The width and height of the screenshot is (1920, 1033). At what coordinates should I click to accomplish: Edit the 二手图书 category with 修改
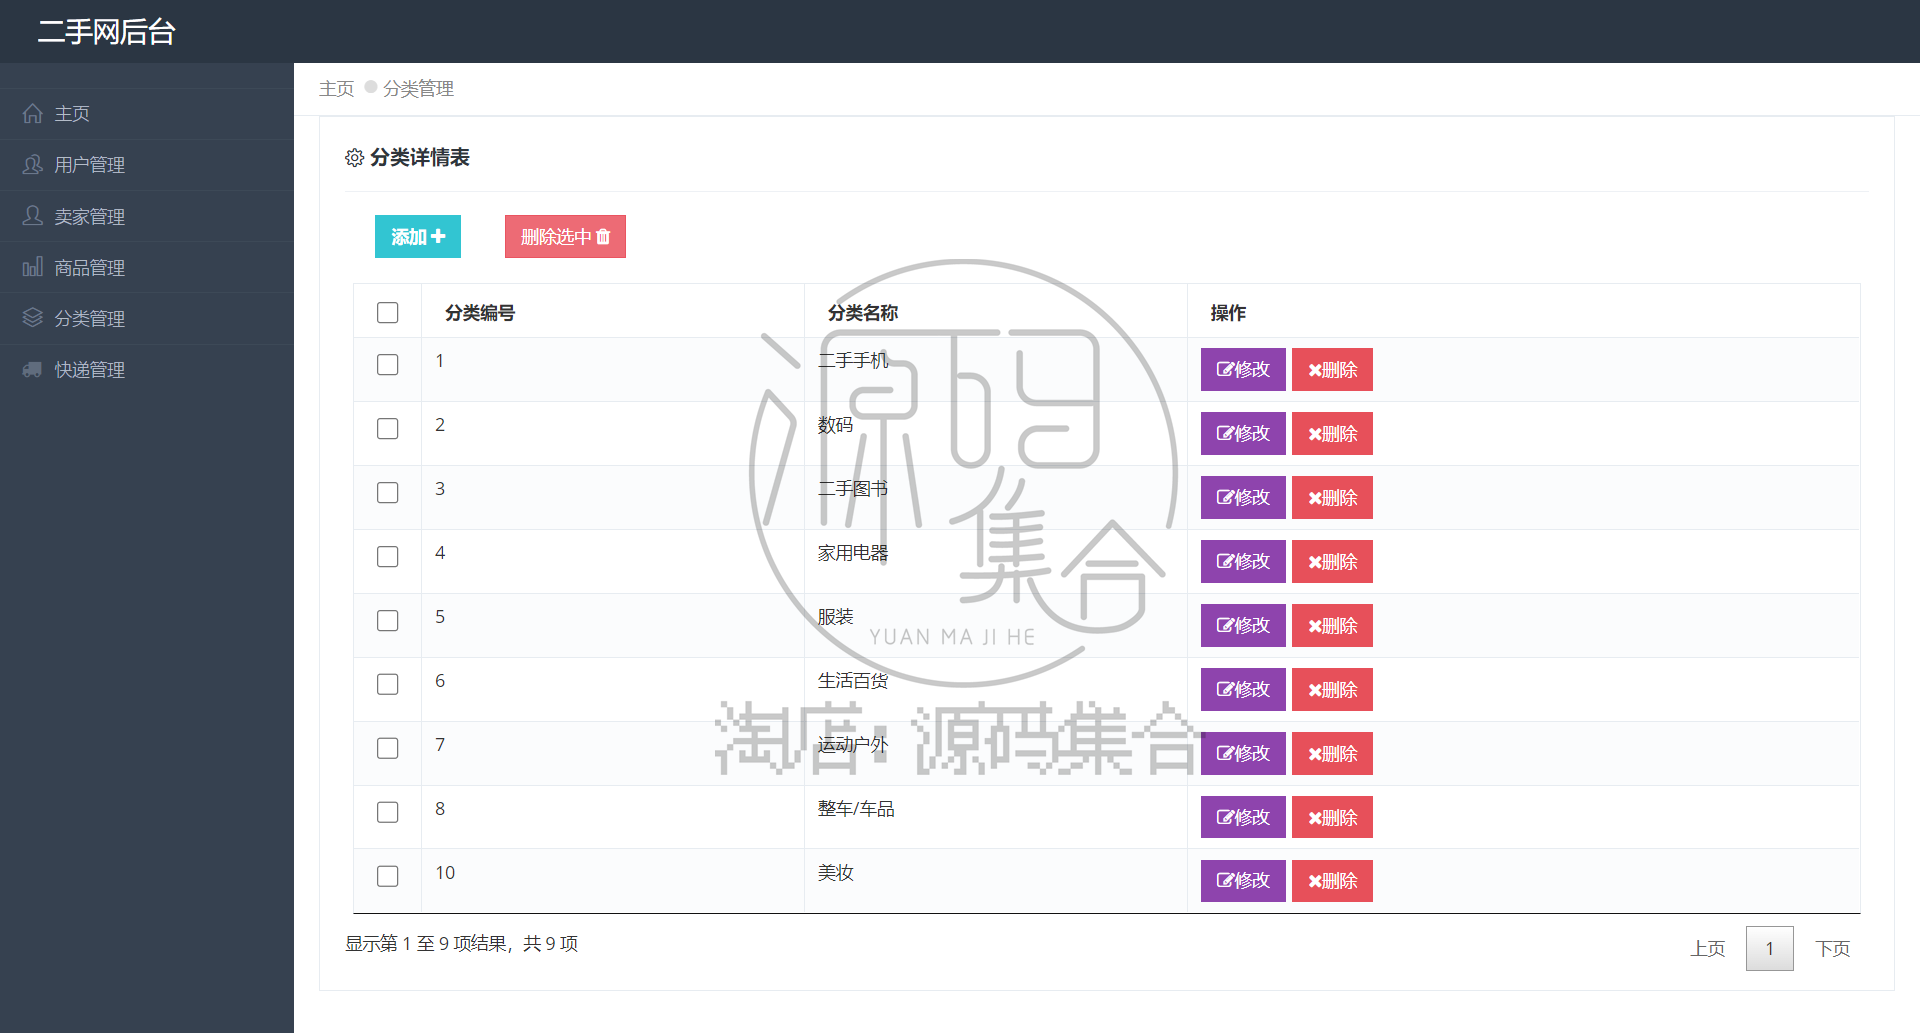click(1243, 497)
